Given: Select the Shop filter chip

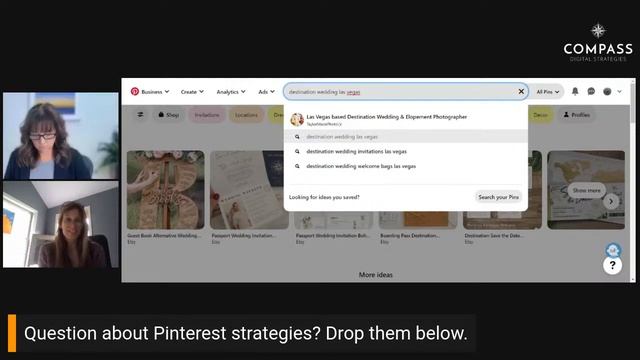Looking at the screenshot, I should pyautogui.click(x=169, y=115).
